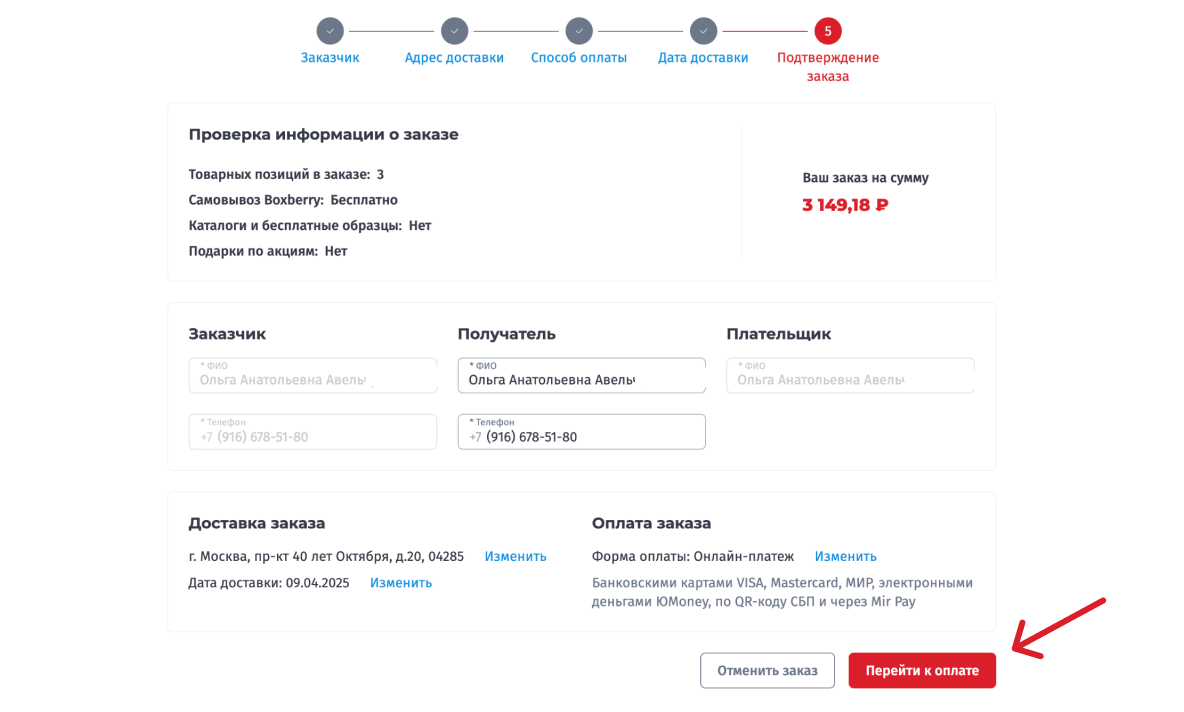Viewport: 1184px width, 712px height.
Task: Change the payment method via Изменить link
Action: (845, 557)
